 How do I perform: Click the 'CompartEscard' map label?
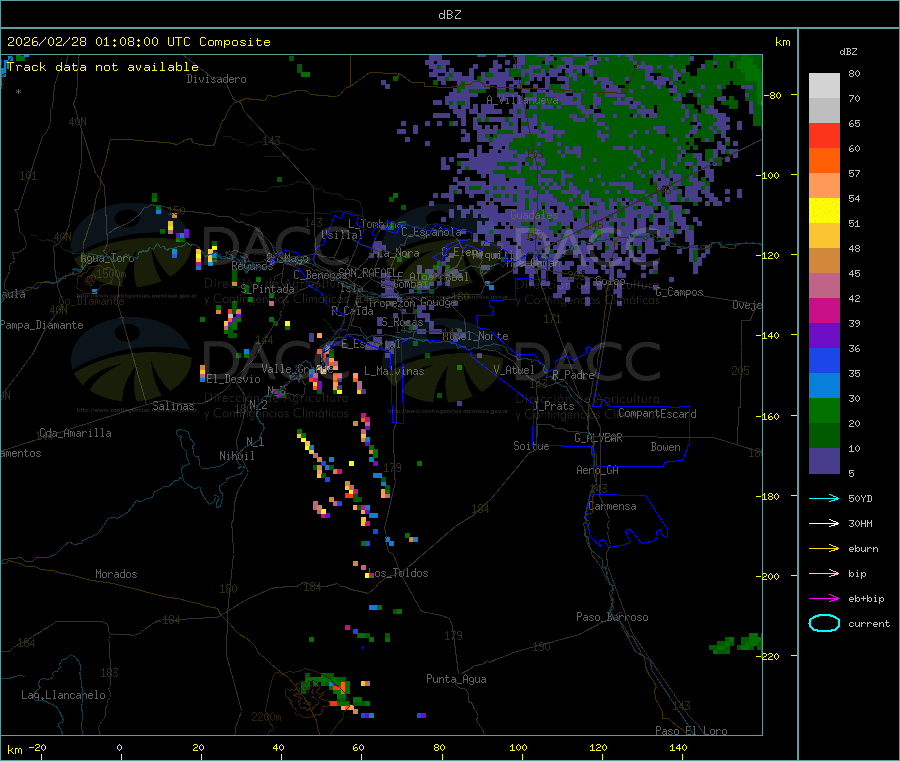point(657,414)
